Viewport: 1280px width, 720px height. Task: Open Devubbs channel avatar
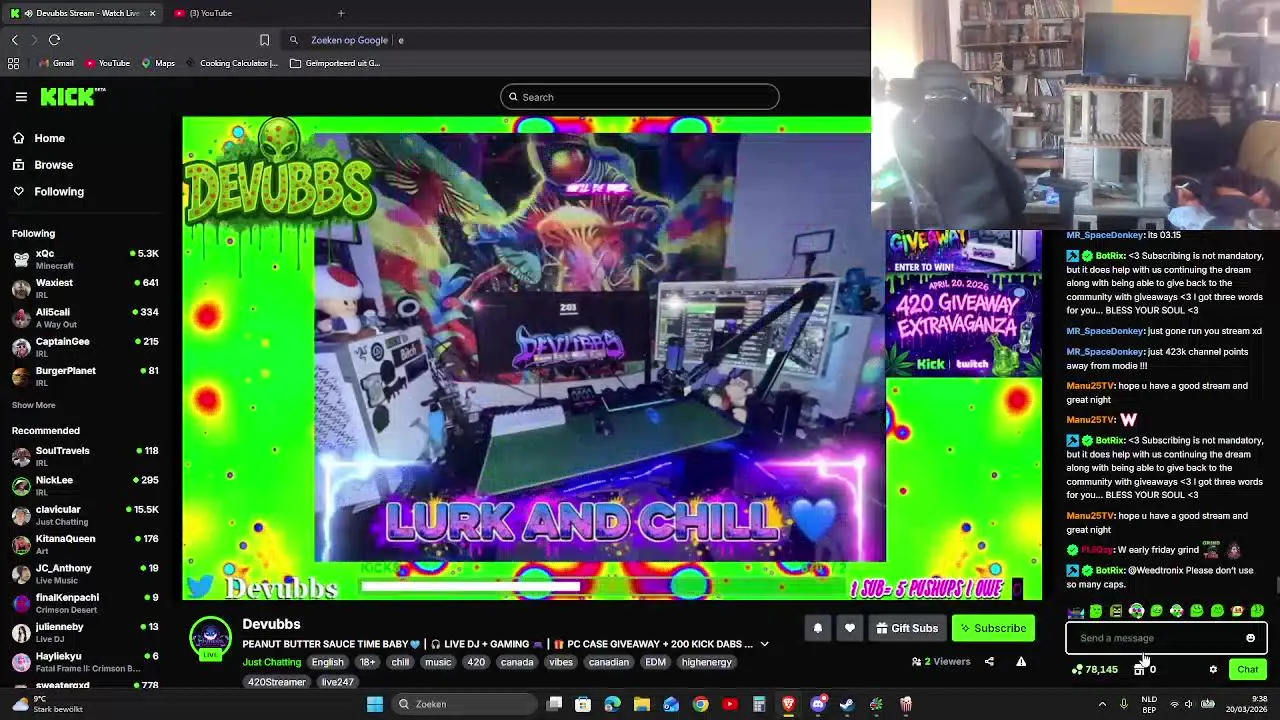coord(210,638)
